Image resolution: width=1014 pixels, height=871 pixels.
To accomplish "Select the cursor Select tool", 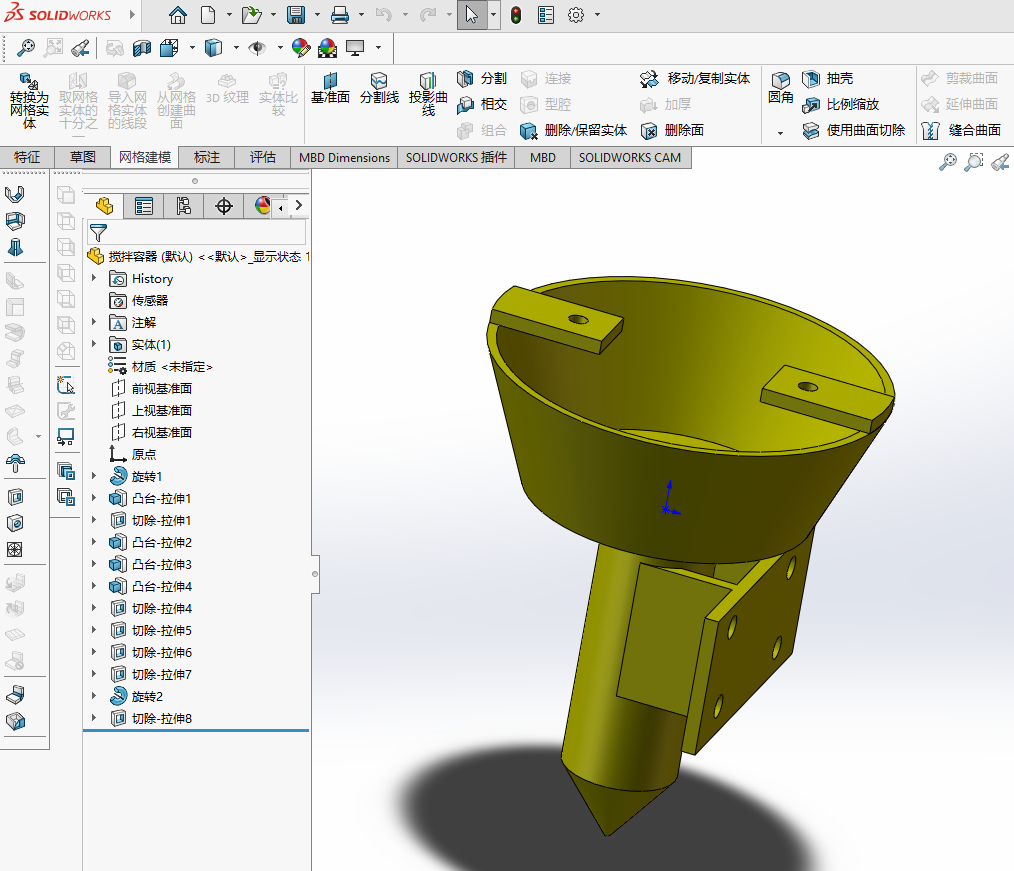I will pos(472,14).
